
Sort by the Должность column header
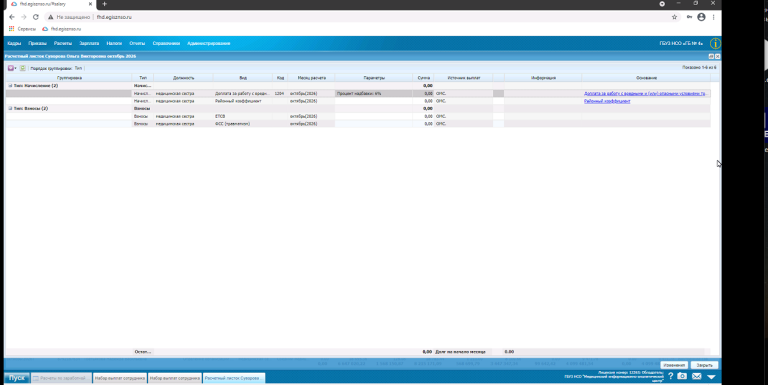point(184,78)
